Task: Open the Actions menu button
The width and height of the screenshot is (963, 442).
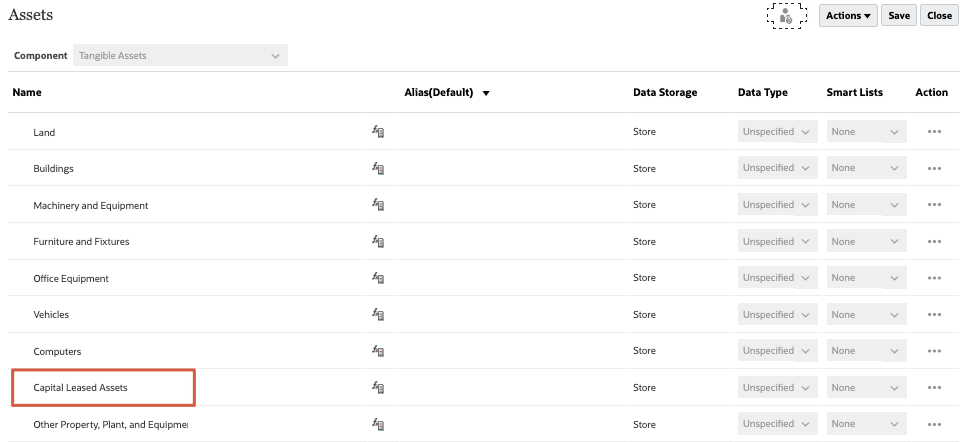Action: 848,16
